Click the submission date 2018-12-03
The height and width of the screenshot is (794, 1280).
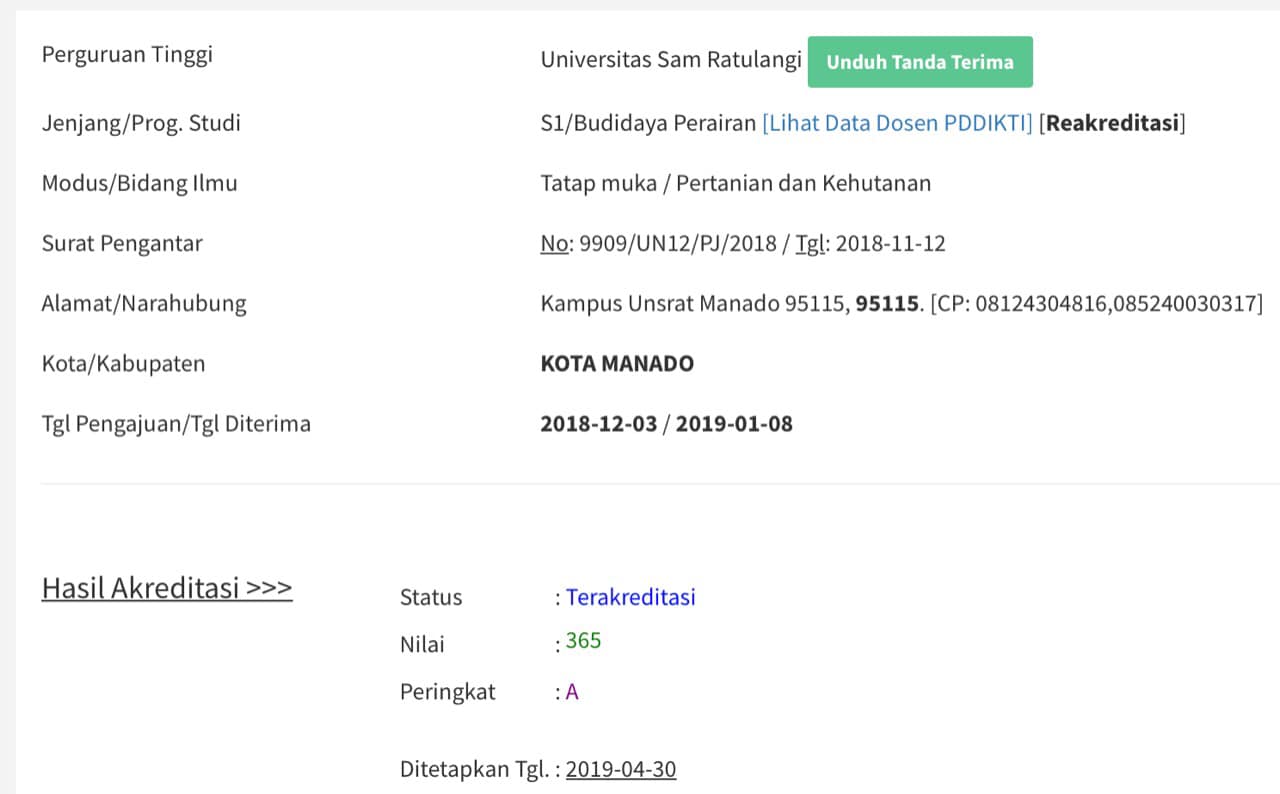coord(599,424)
